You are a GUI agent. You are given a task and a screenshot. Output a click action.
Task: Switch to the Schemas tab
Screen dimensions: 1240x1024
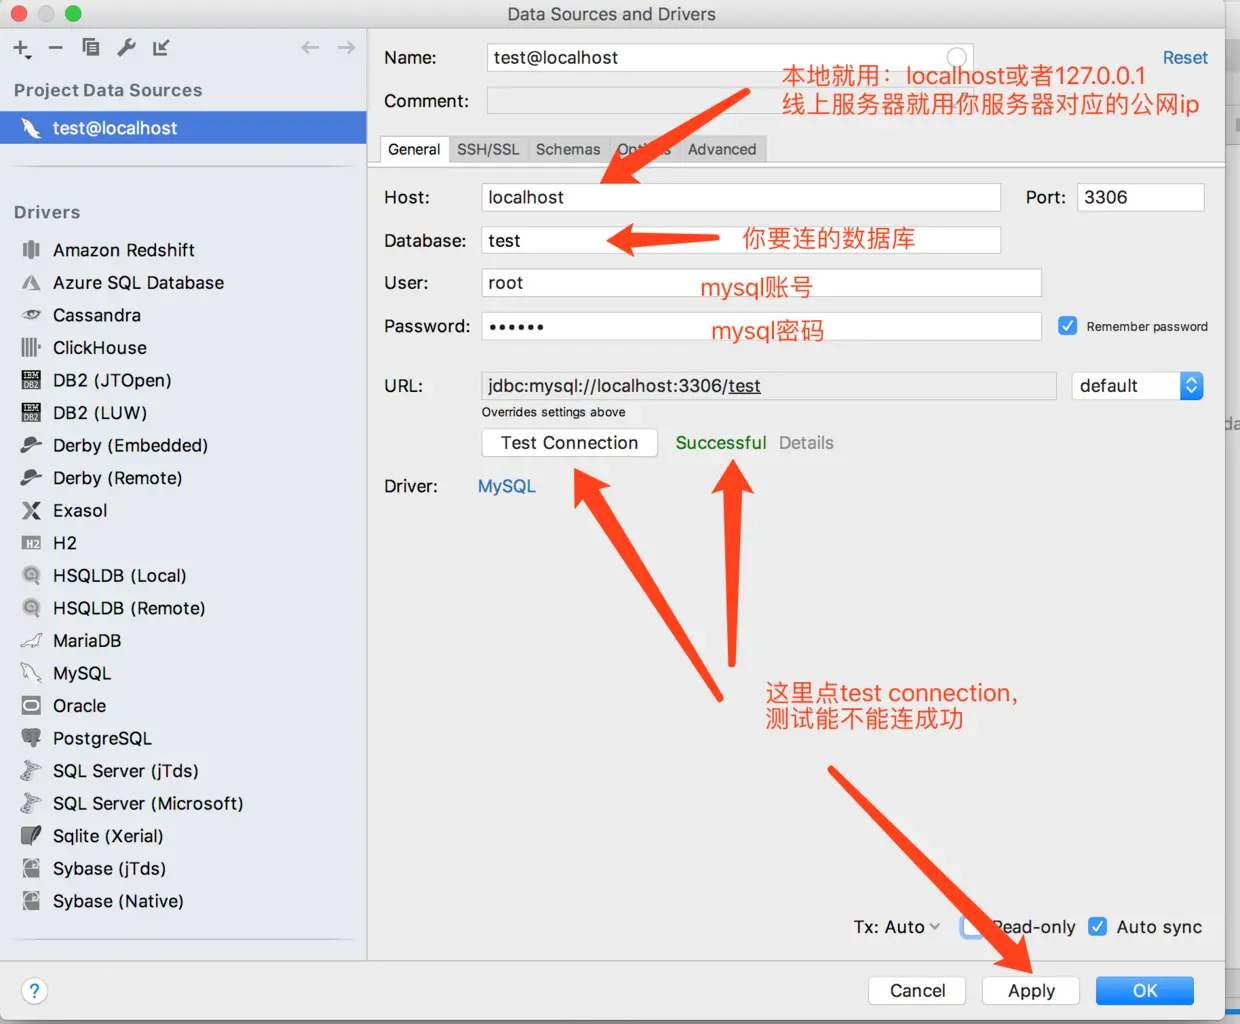pyautogui.click(x=568, y=149)
